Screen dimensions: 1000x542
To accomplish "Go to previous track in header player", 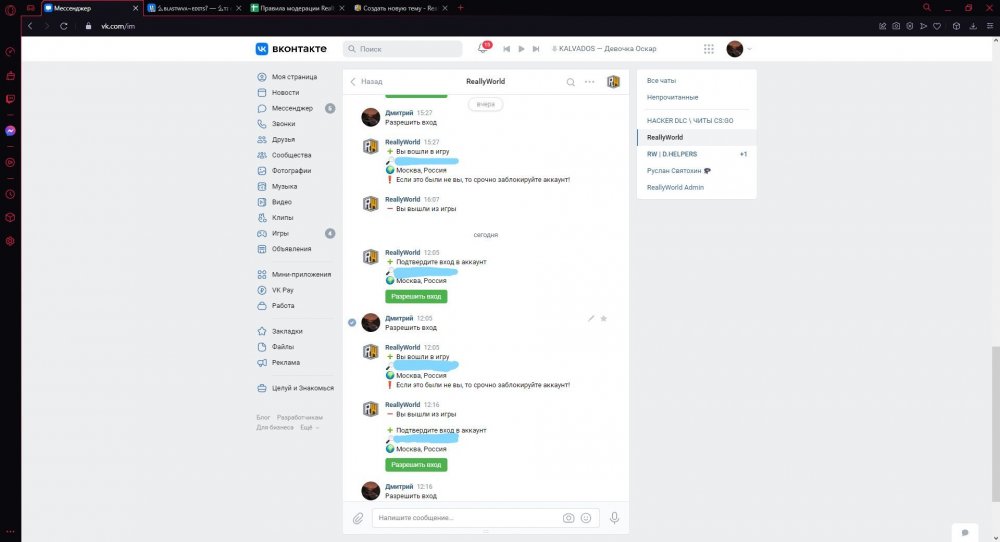I will (x=506, y=48).
